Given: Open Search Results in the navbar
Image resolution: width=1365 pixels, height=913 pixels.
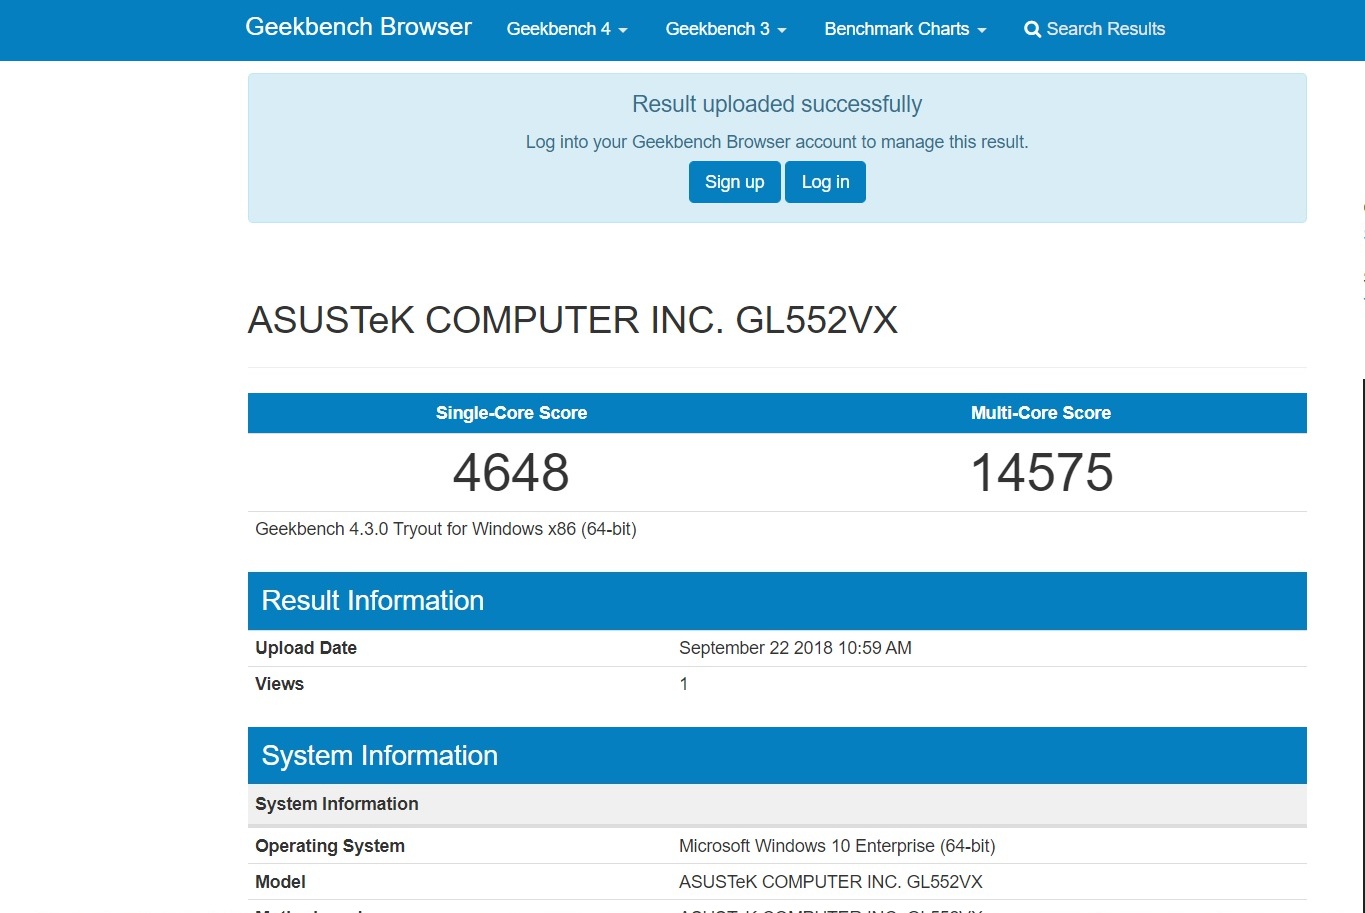Looking at the screenshot, I should pos(1095,29).
